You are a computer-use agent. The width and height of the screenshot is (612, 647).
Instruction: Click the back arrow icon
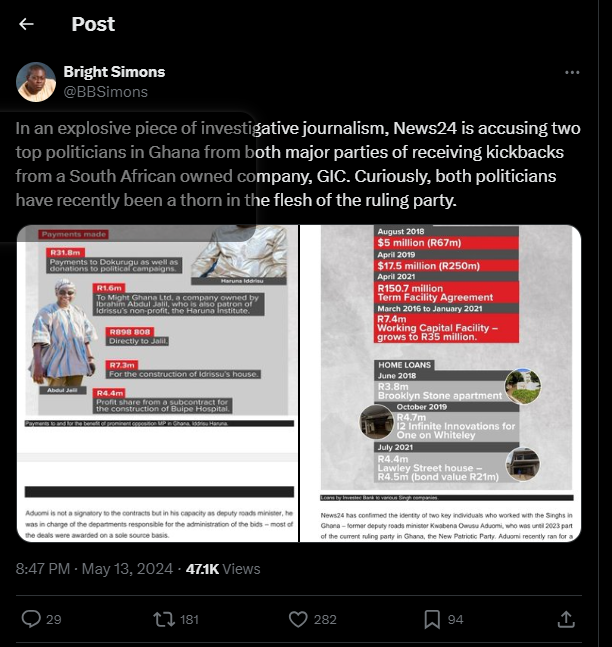(x=26, y=24)
